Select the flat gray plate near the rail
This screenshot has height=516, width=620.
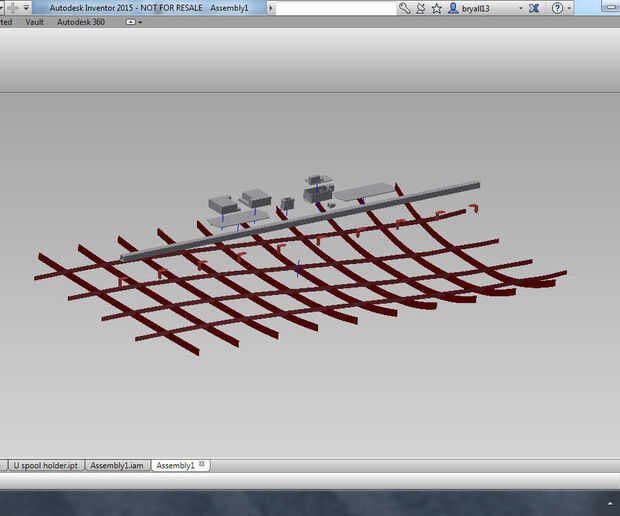tap(365, 192)
